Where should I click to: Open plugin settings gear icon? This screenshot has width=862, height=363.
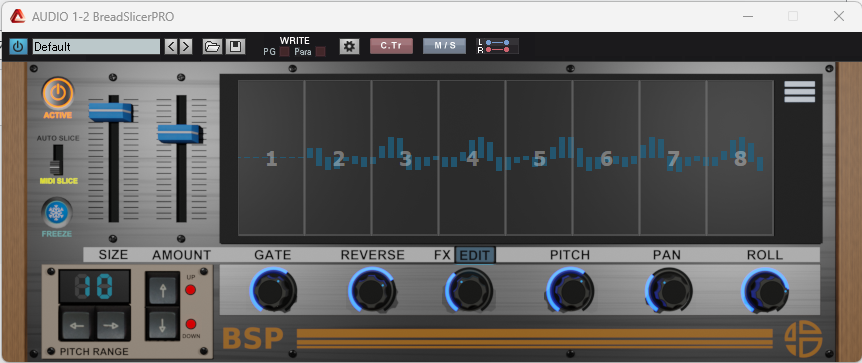coord(349,46)
